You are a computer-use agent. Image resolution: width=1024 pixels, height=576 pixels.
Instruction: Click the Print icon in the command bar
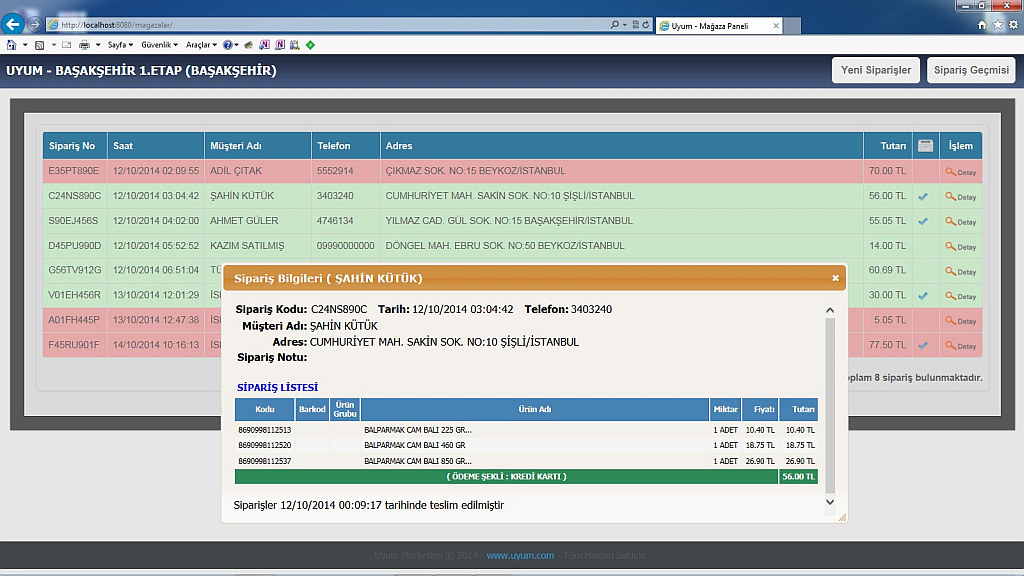tap(84, 45)
